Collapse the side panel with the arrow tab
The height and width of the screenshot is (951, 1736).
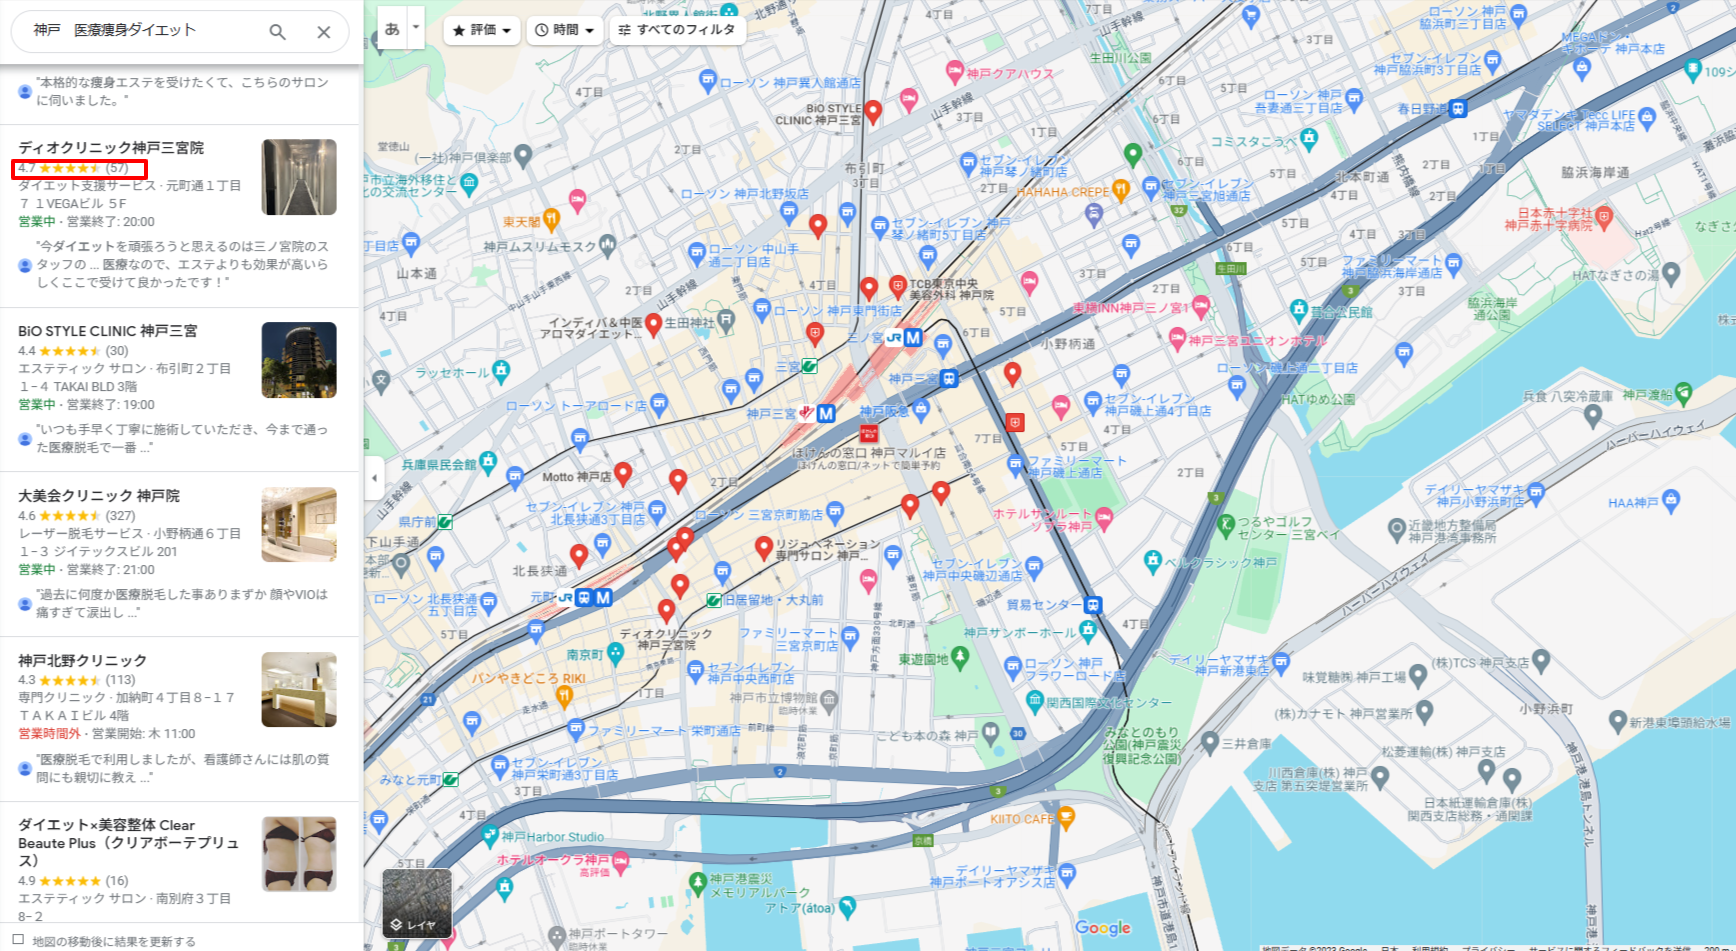point(374,478)
